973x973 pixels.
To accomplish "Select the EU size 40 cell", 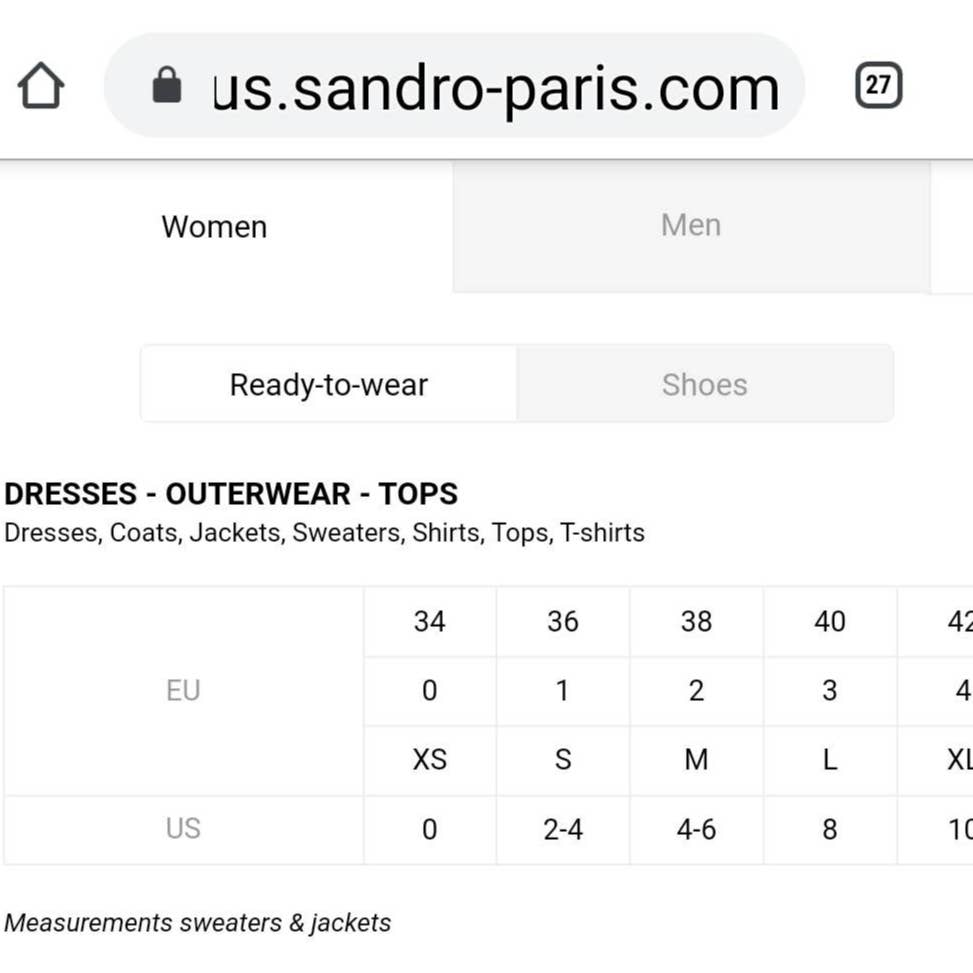I will (830, 621).
